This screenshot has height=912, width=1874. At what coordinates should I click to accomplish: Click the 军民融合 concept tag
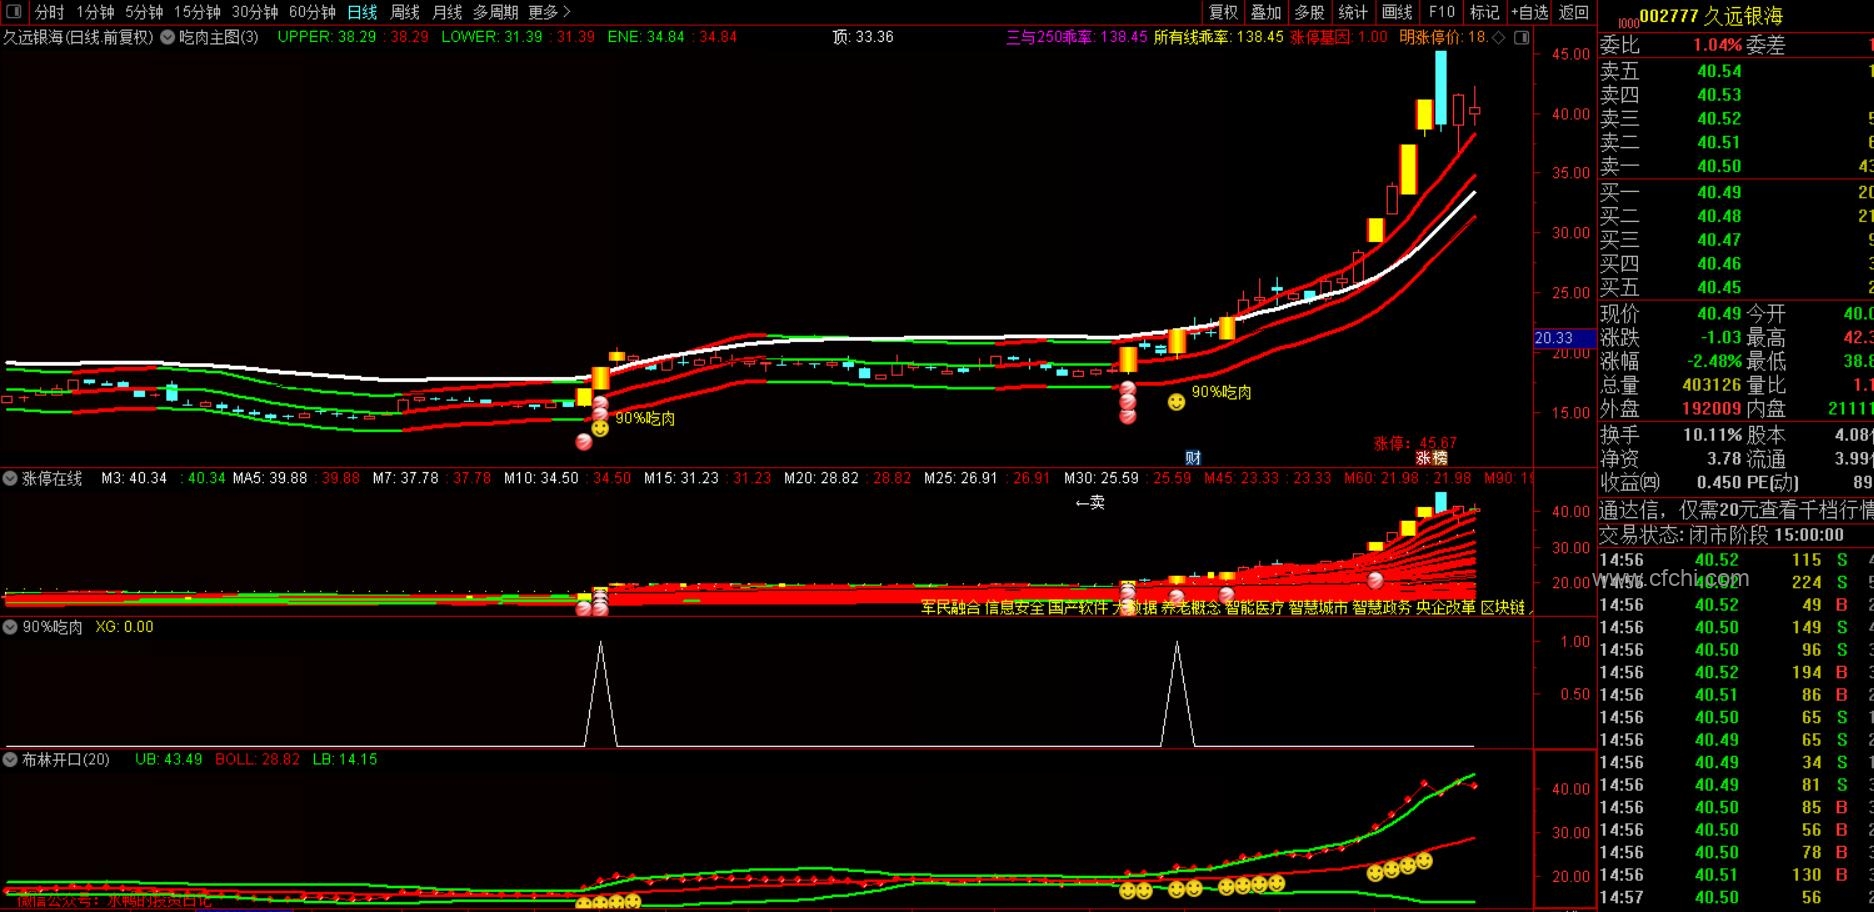pos(950,607)
